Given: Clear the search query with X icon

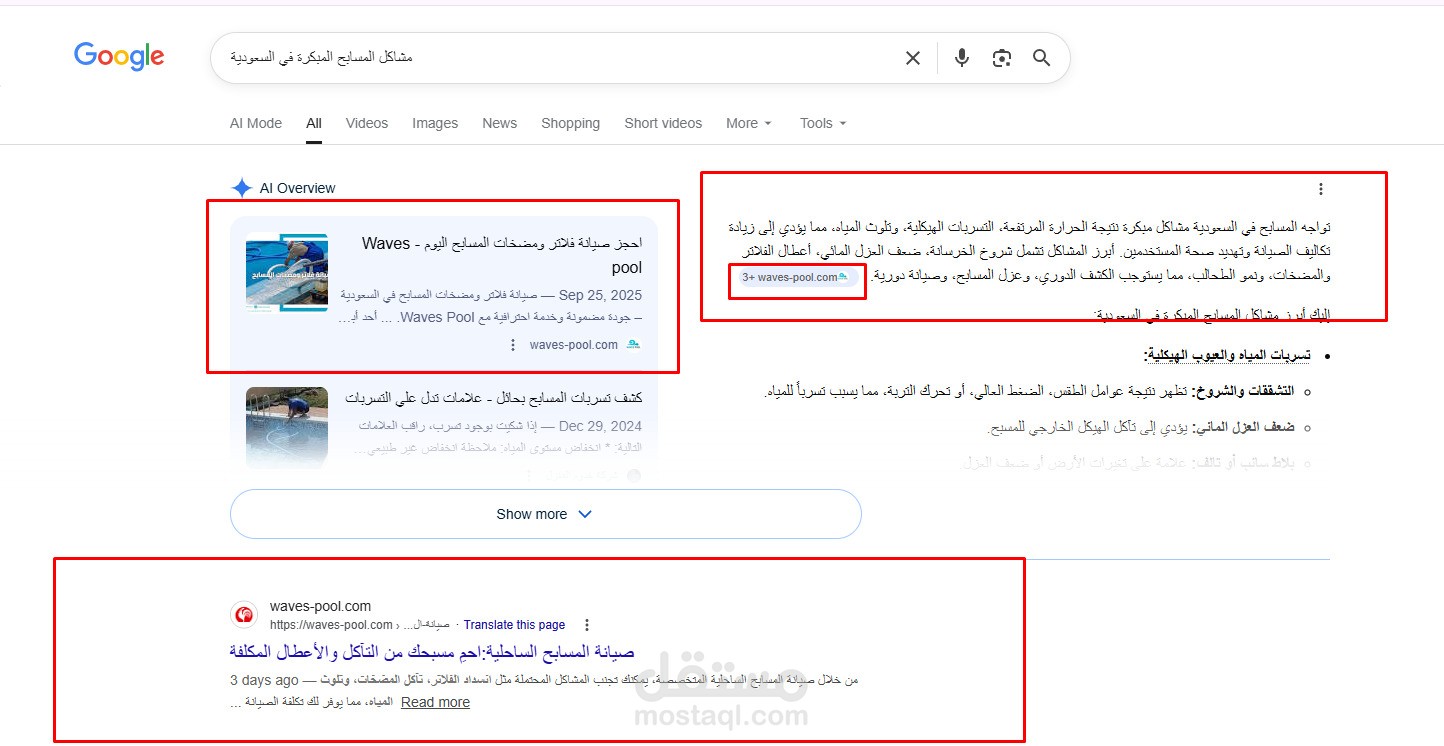Looking at the screenshot, I should click(x=913, y=58).
